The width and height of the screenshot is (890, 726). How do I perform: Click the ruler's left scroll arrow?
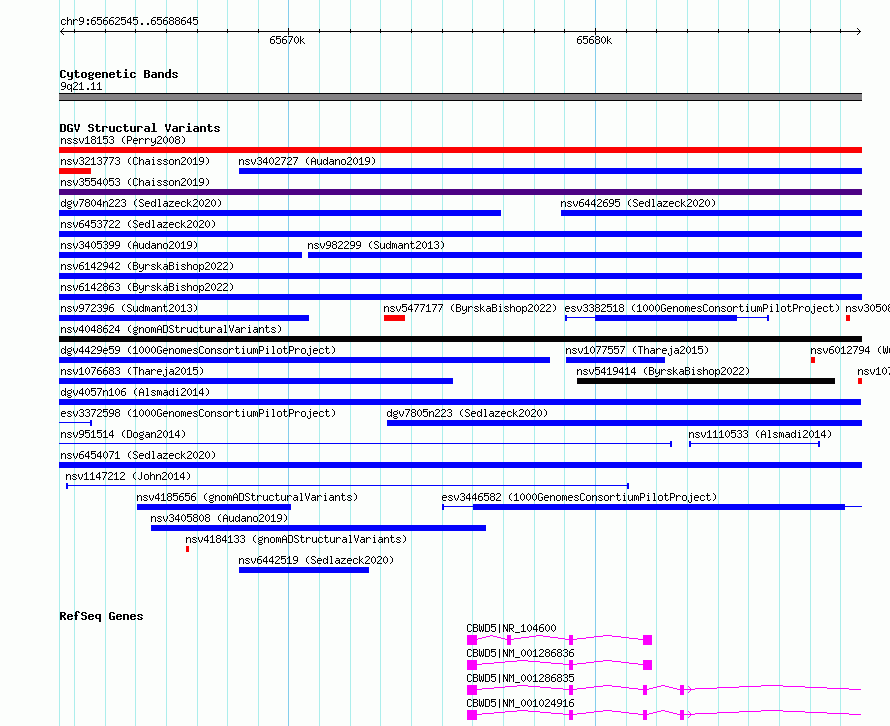point(62,31)
